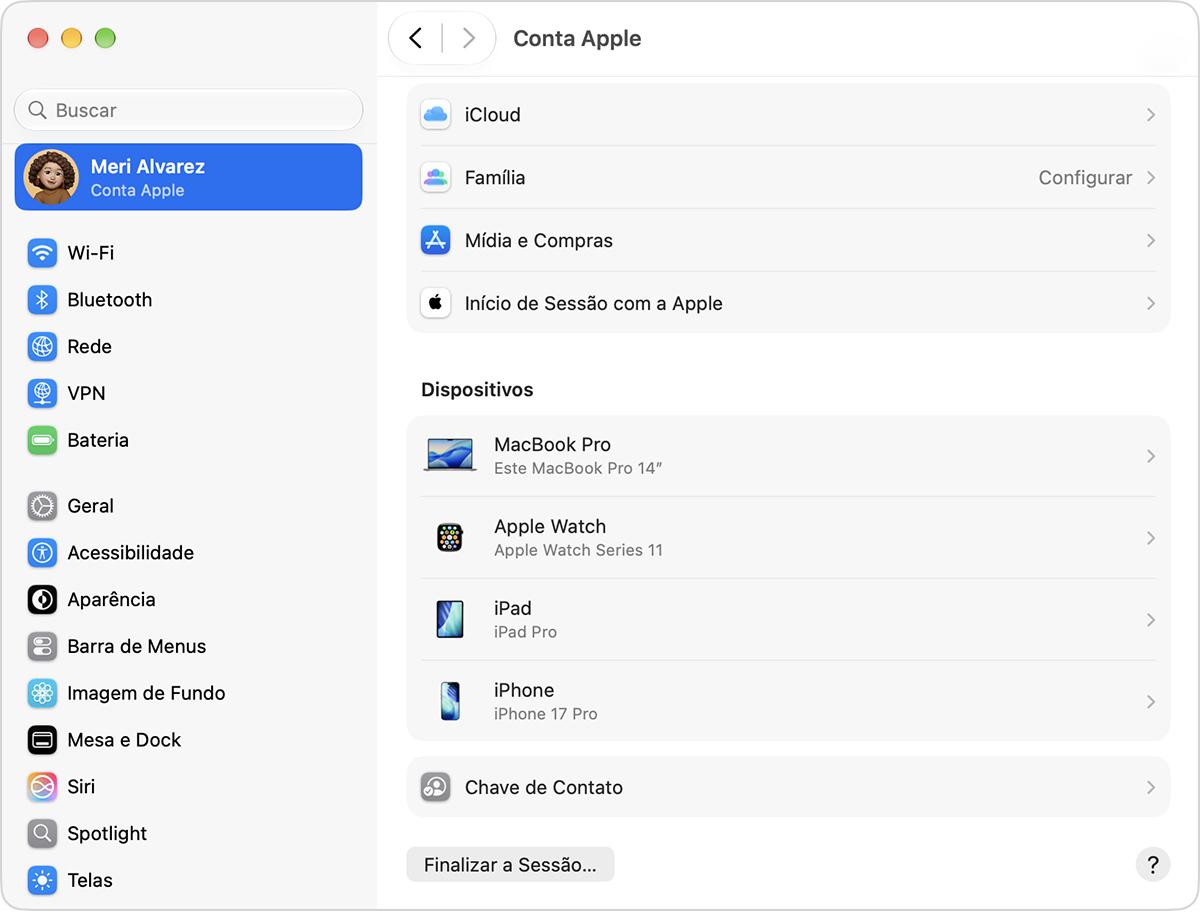Screen dimensions: 1200x912
Task: Click the Família people icon
Action: [435, 178]
